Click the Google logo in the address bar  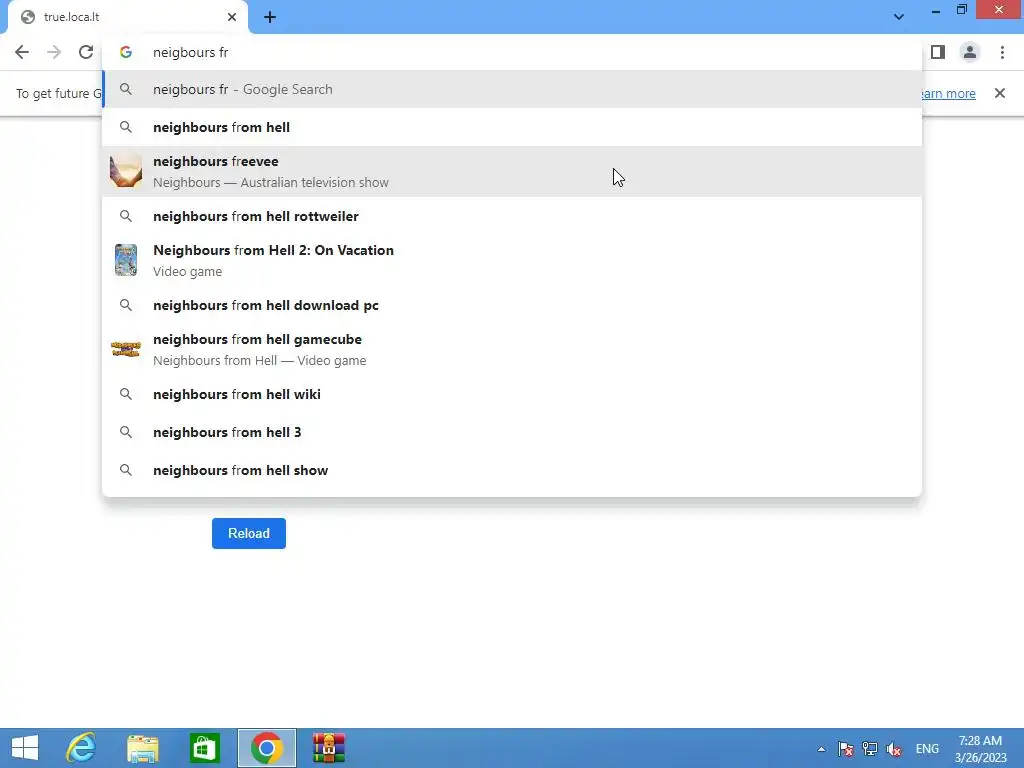126,52
